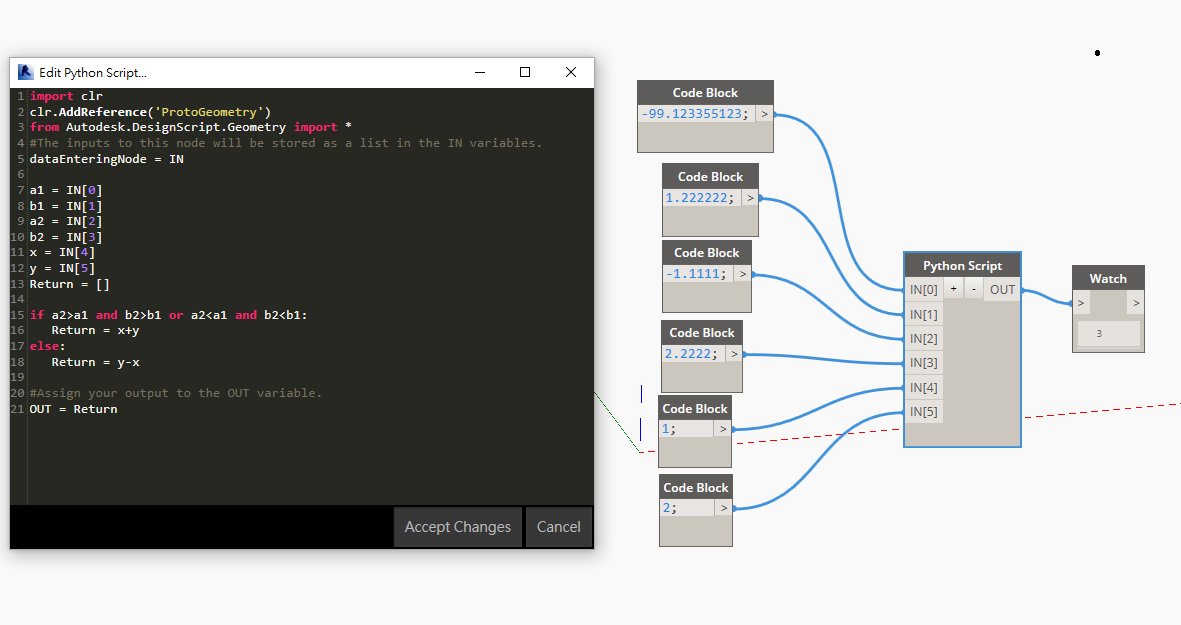Image resolution: width=1181 pixels, height=625 pixels.
Task: Click the OUT port of the Python Script node
Action: click(1002, 288)
